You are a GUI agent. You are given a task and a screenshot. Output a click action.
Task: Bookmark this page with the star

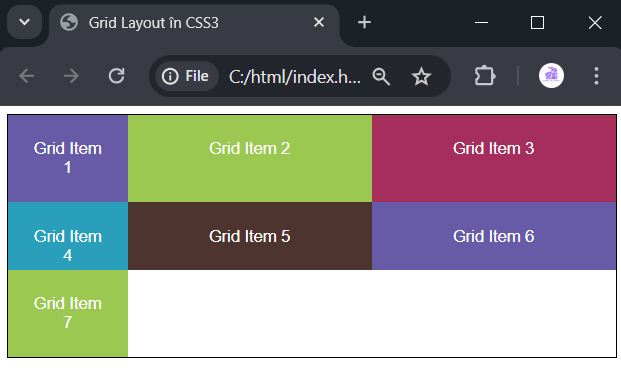pyautogui.click(x=421, y=76)
